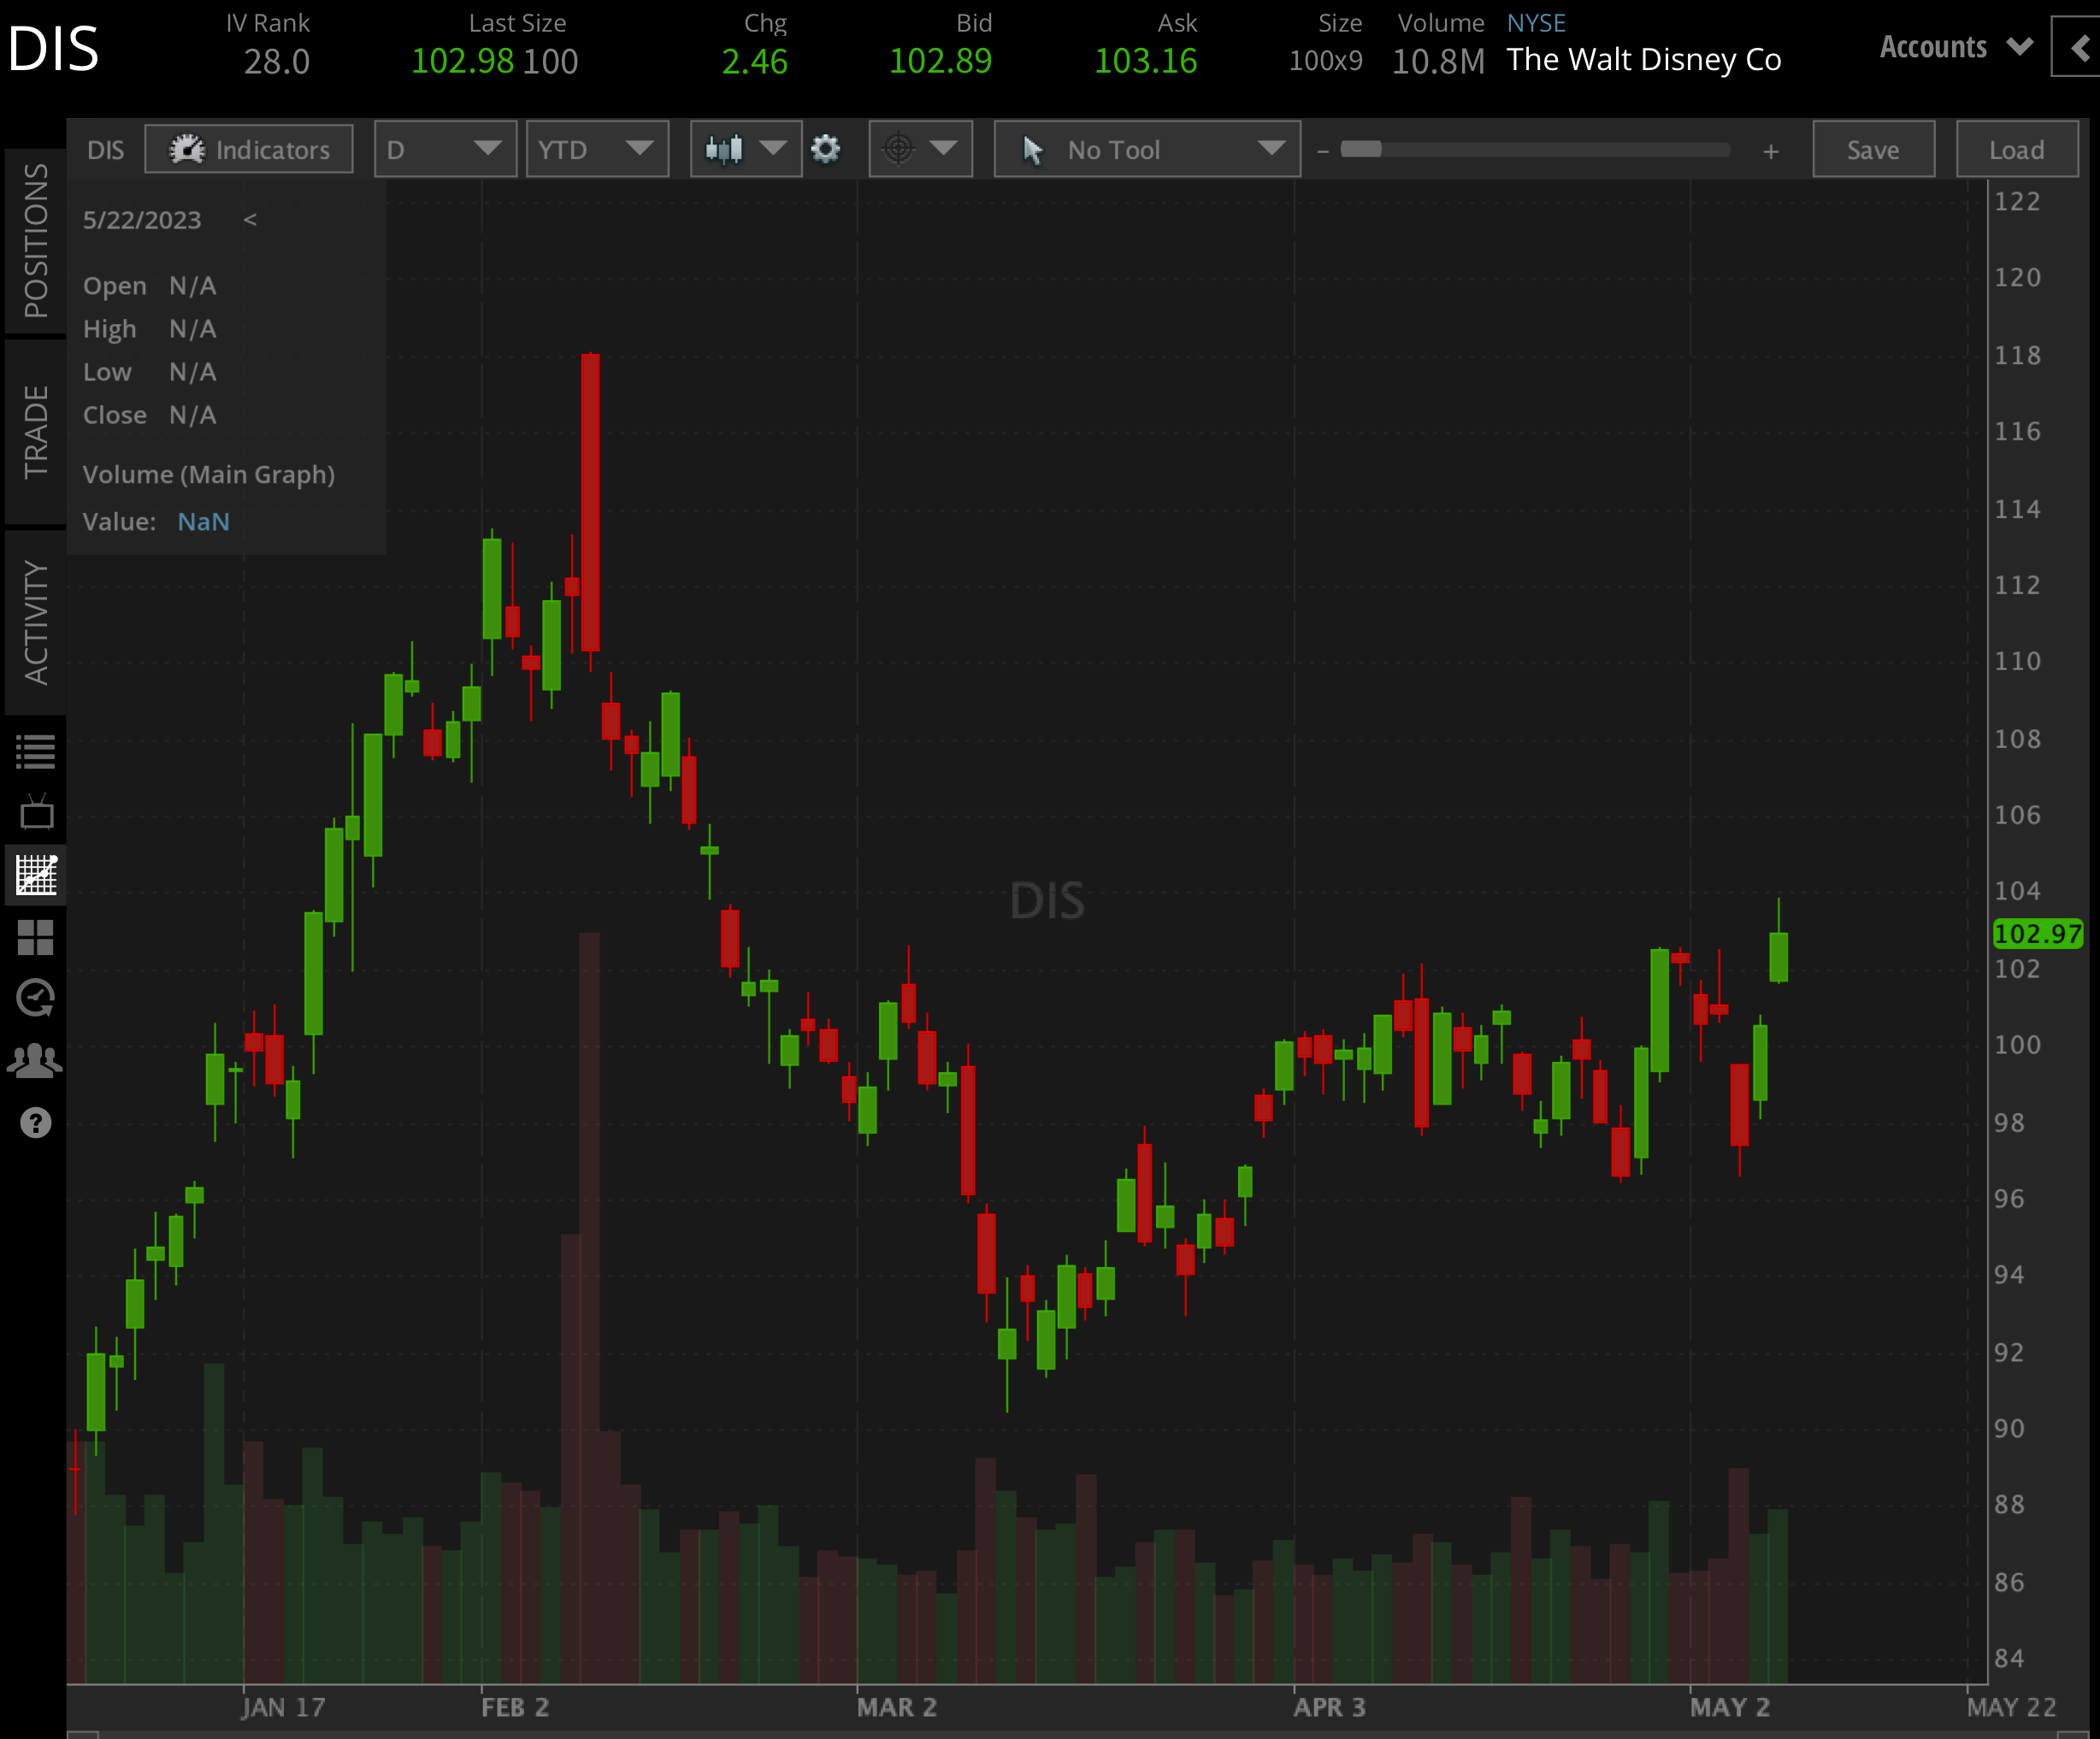The width and height of the screenshot is (2100, 1739).
Task: Open the chart settings gear
Action: coord(826,148)
